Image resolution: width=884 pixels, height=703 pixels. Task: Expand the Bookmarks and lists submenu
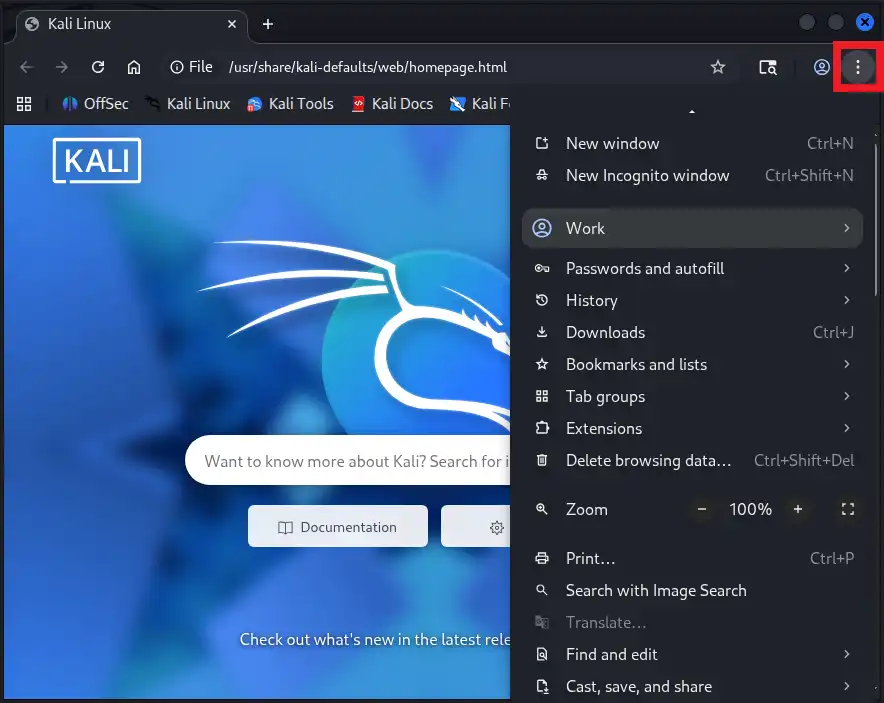[x=637, y=364]
